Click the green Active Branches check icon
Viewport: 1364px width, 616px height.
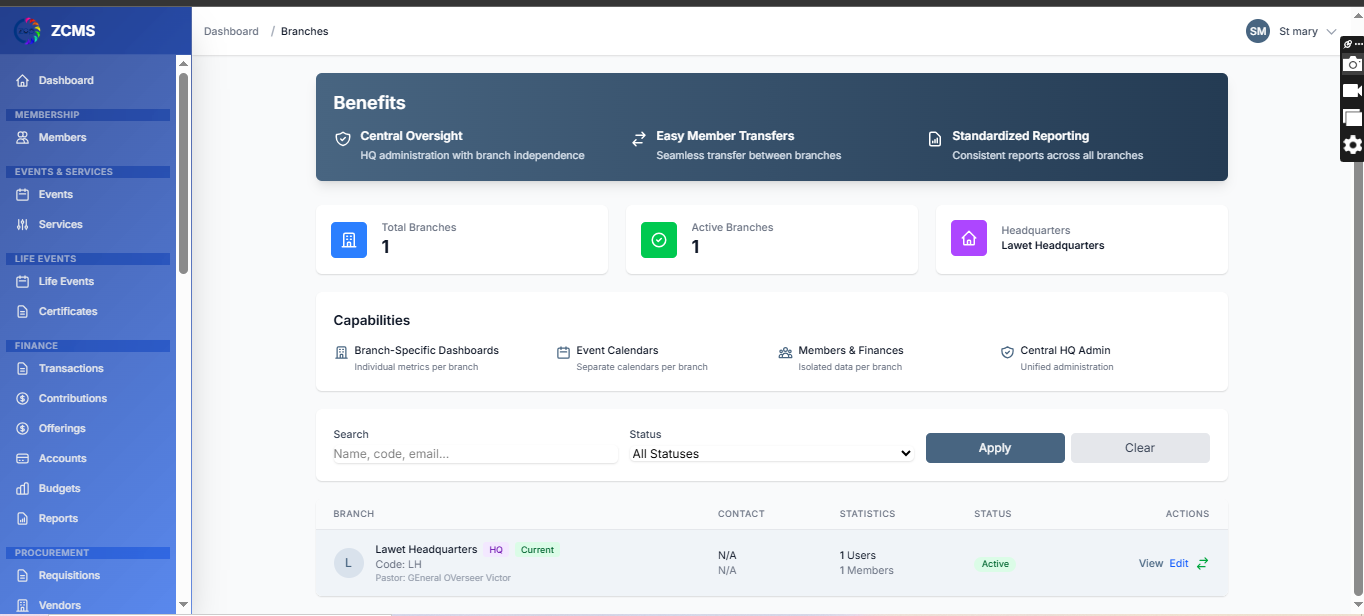pos(659,240)
